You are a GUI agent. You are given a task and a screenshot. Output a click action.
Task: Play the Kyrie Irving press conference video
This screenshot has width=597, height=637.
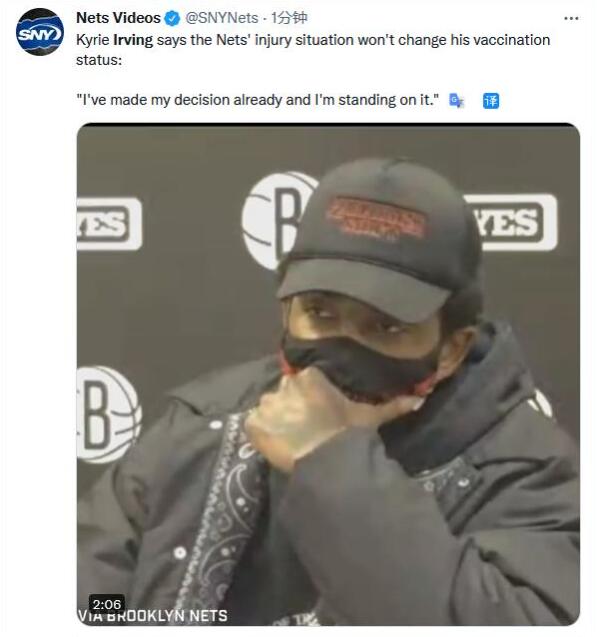(328, 374)
